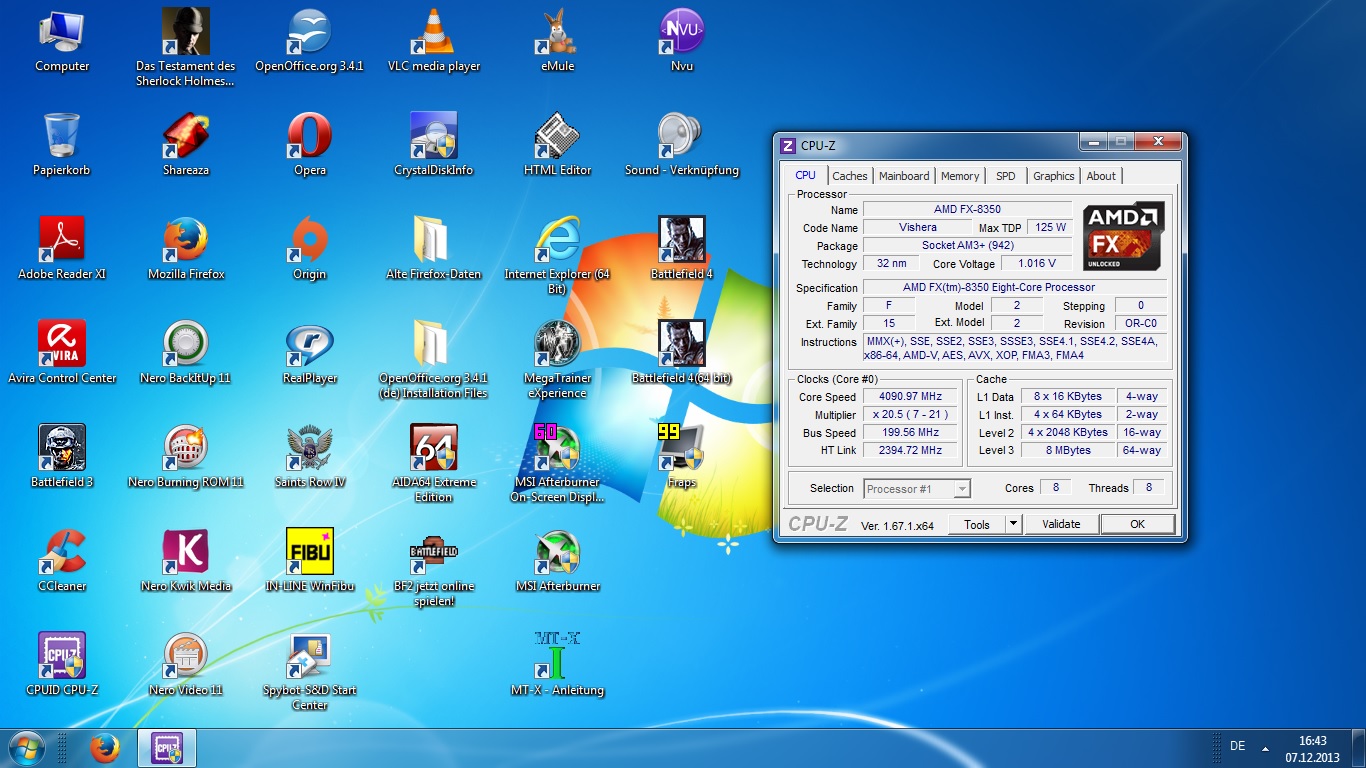Select the Avira Control Center icon

[62, 345]
